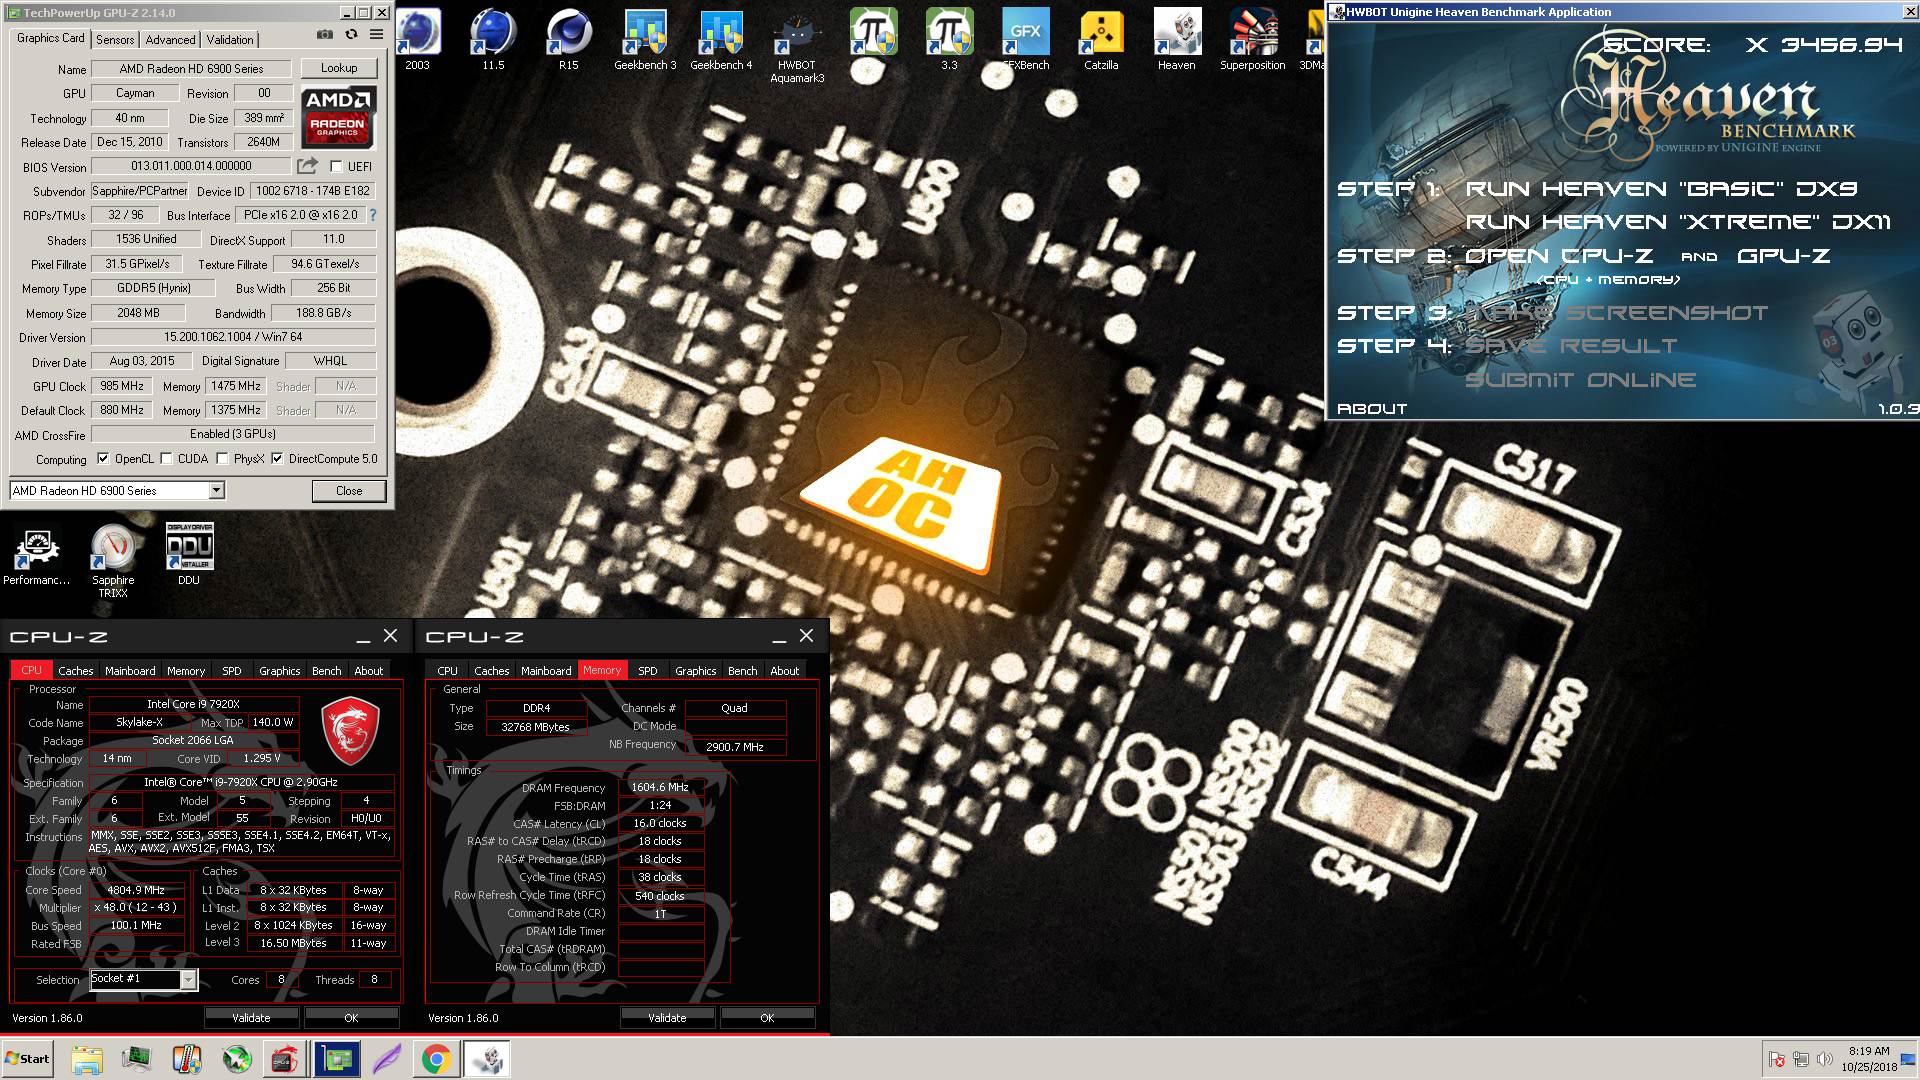Screen dimensions: 1920x1080
Task: Open Bench tab in left CPU-Z window
Action: pos(327,671)
